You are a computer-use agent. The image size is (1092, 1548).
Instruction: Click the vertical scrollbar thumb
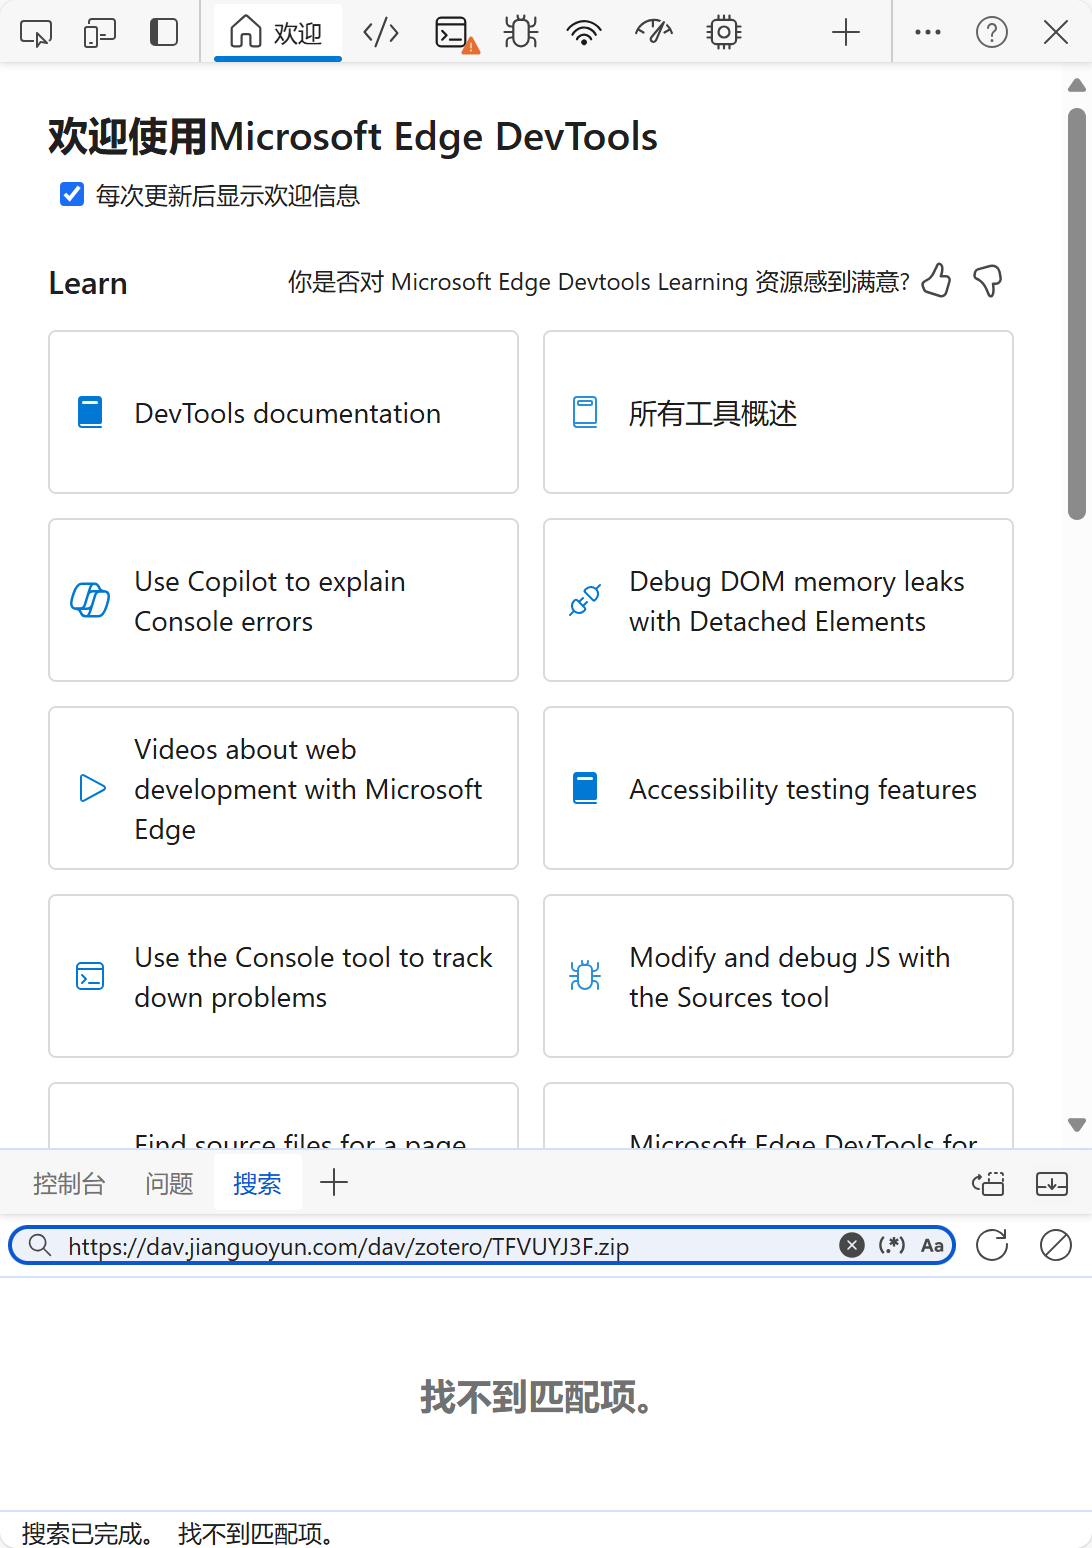pos(1077,314)
